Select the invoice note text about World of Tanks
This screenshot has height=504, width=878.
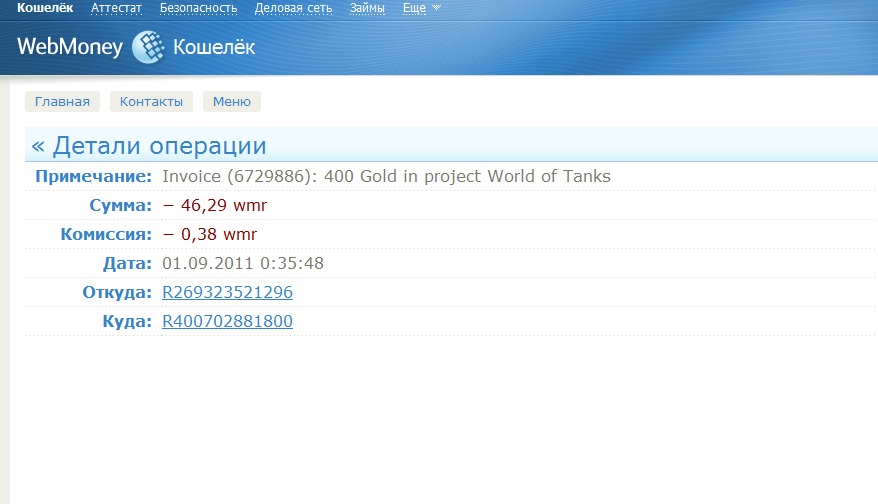pos(386,176)
